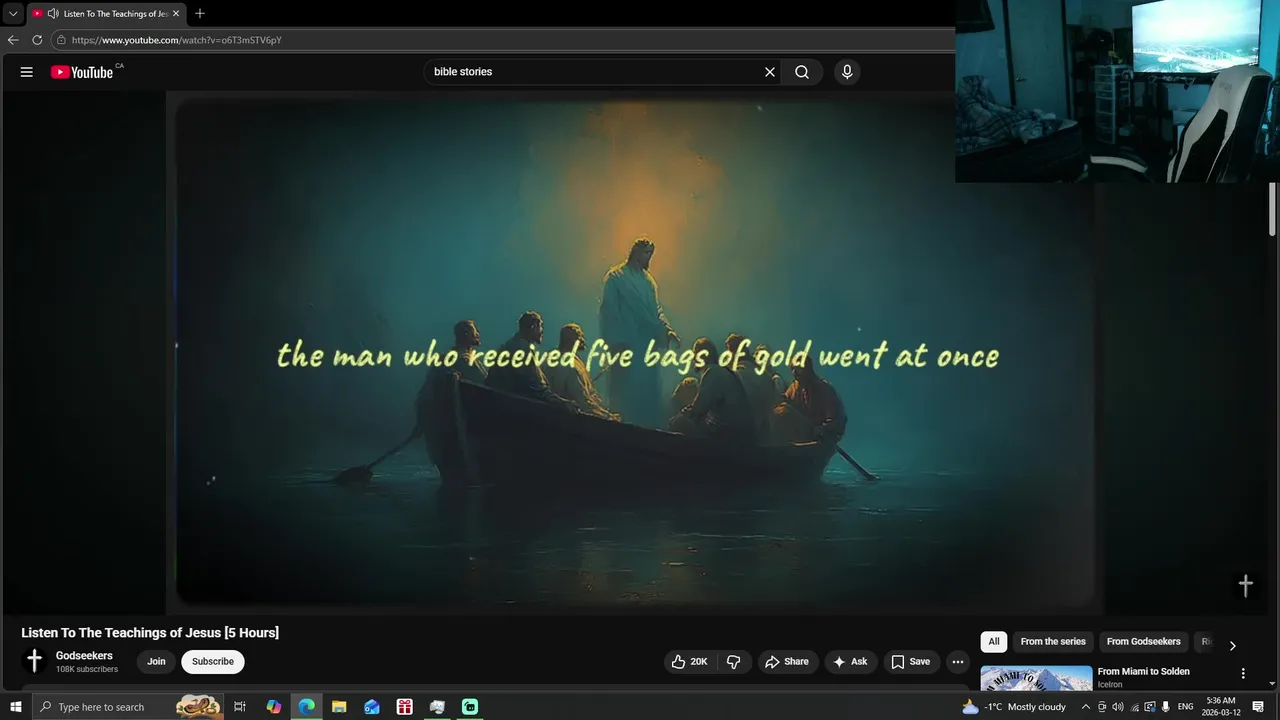Click the 108K subscribers text
This screenshot has width=1280, height=720.
87,669
